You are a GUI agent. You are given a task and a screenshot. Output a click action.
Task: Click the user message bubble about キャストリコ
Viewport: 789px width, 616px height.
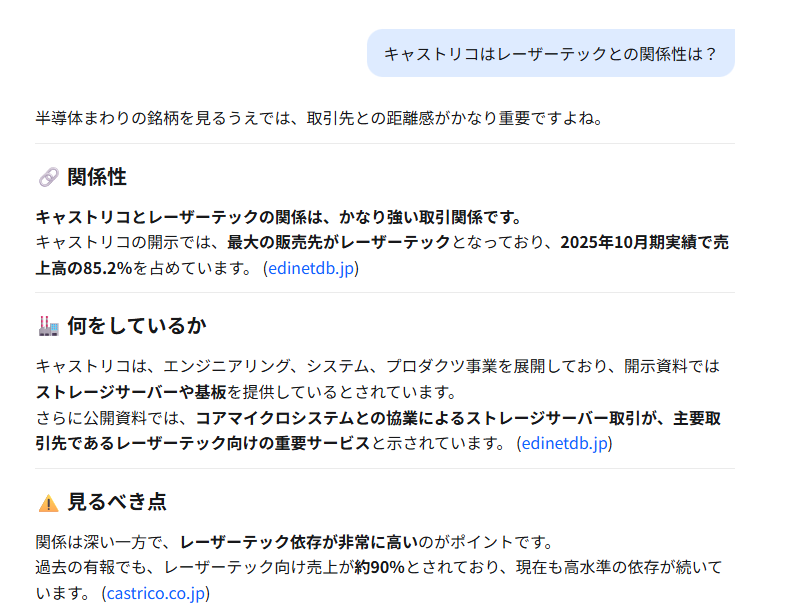pos(550,53)
